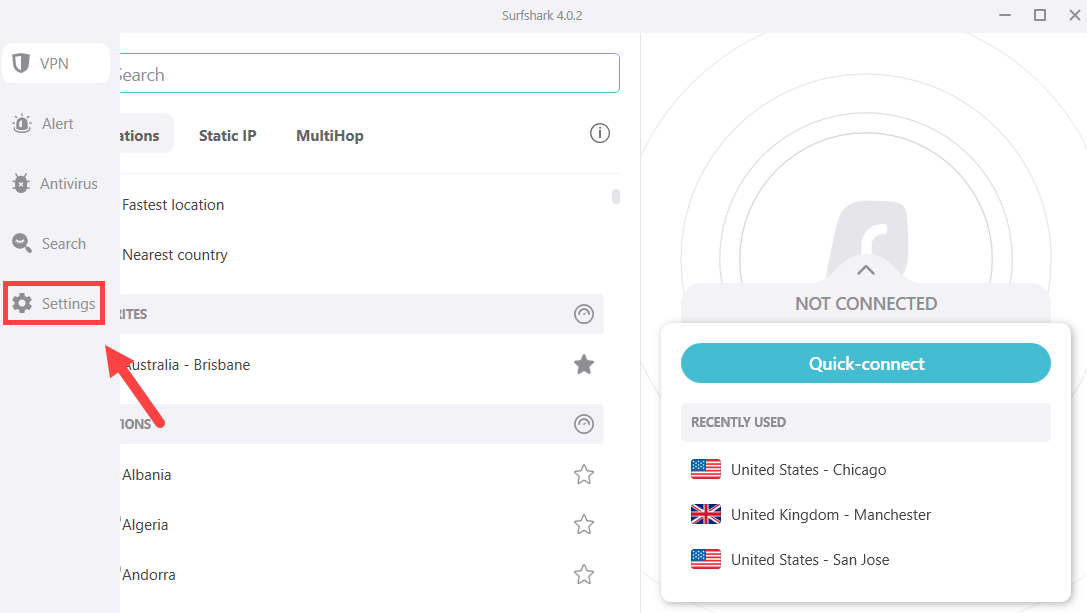Image resolution: width=1087 pixels, height=613 pixels.
Task: Click the locations list scrollbar
Action: click(616, 197)
